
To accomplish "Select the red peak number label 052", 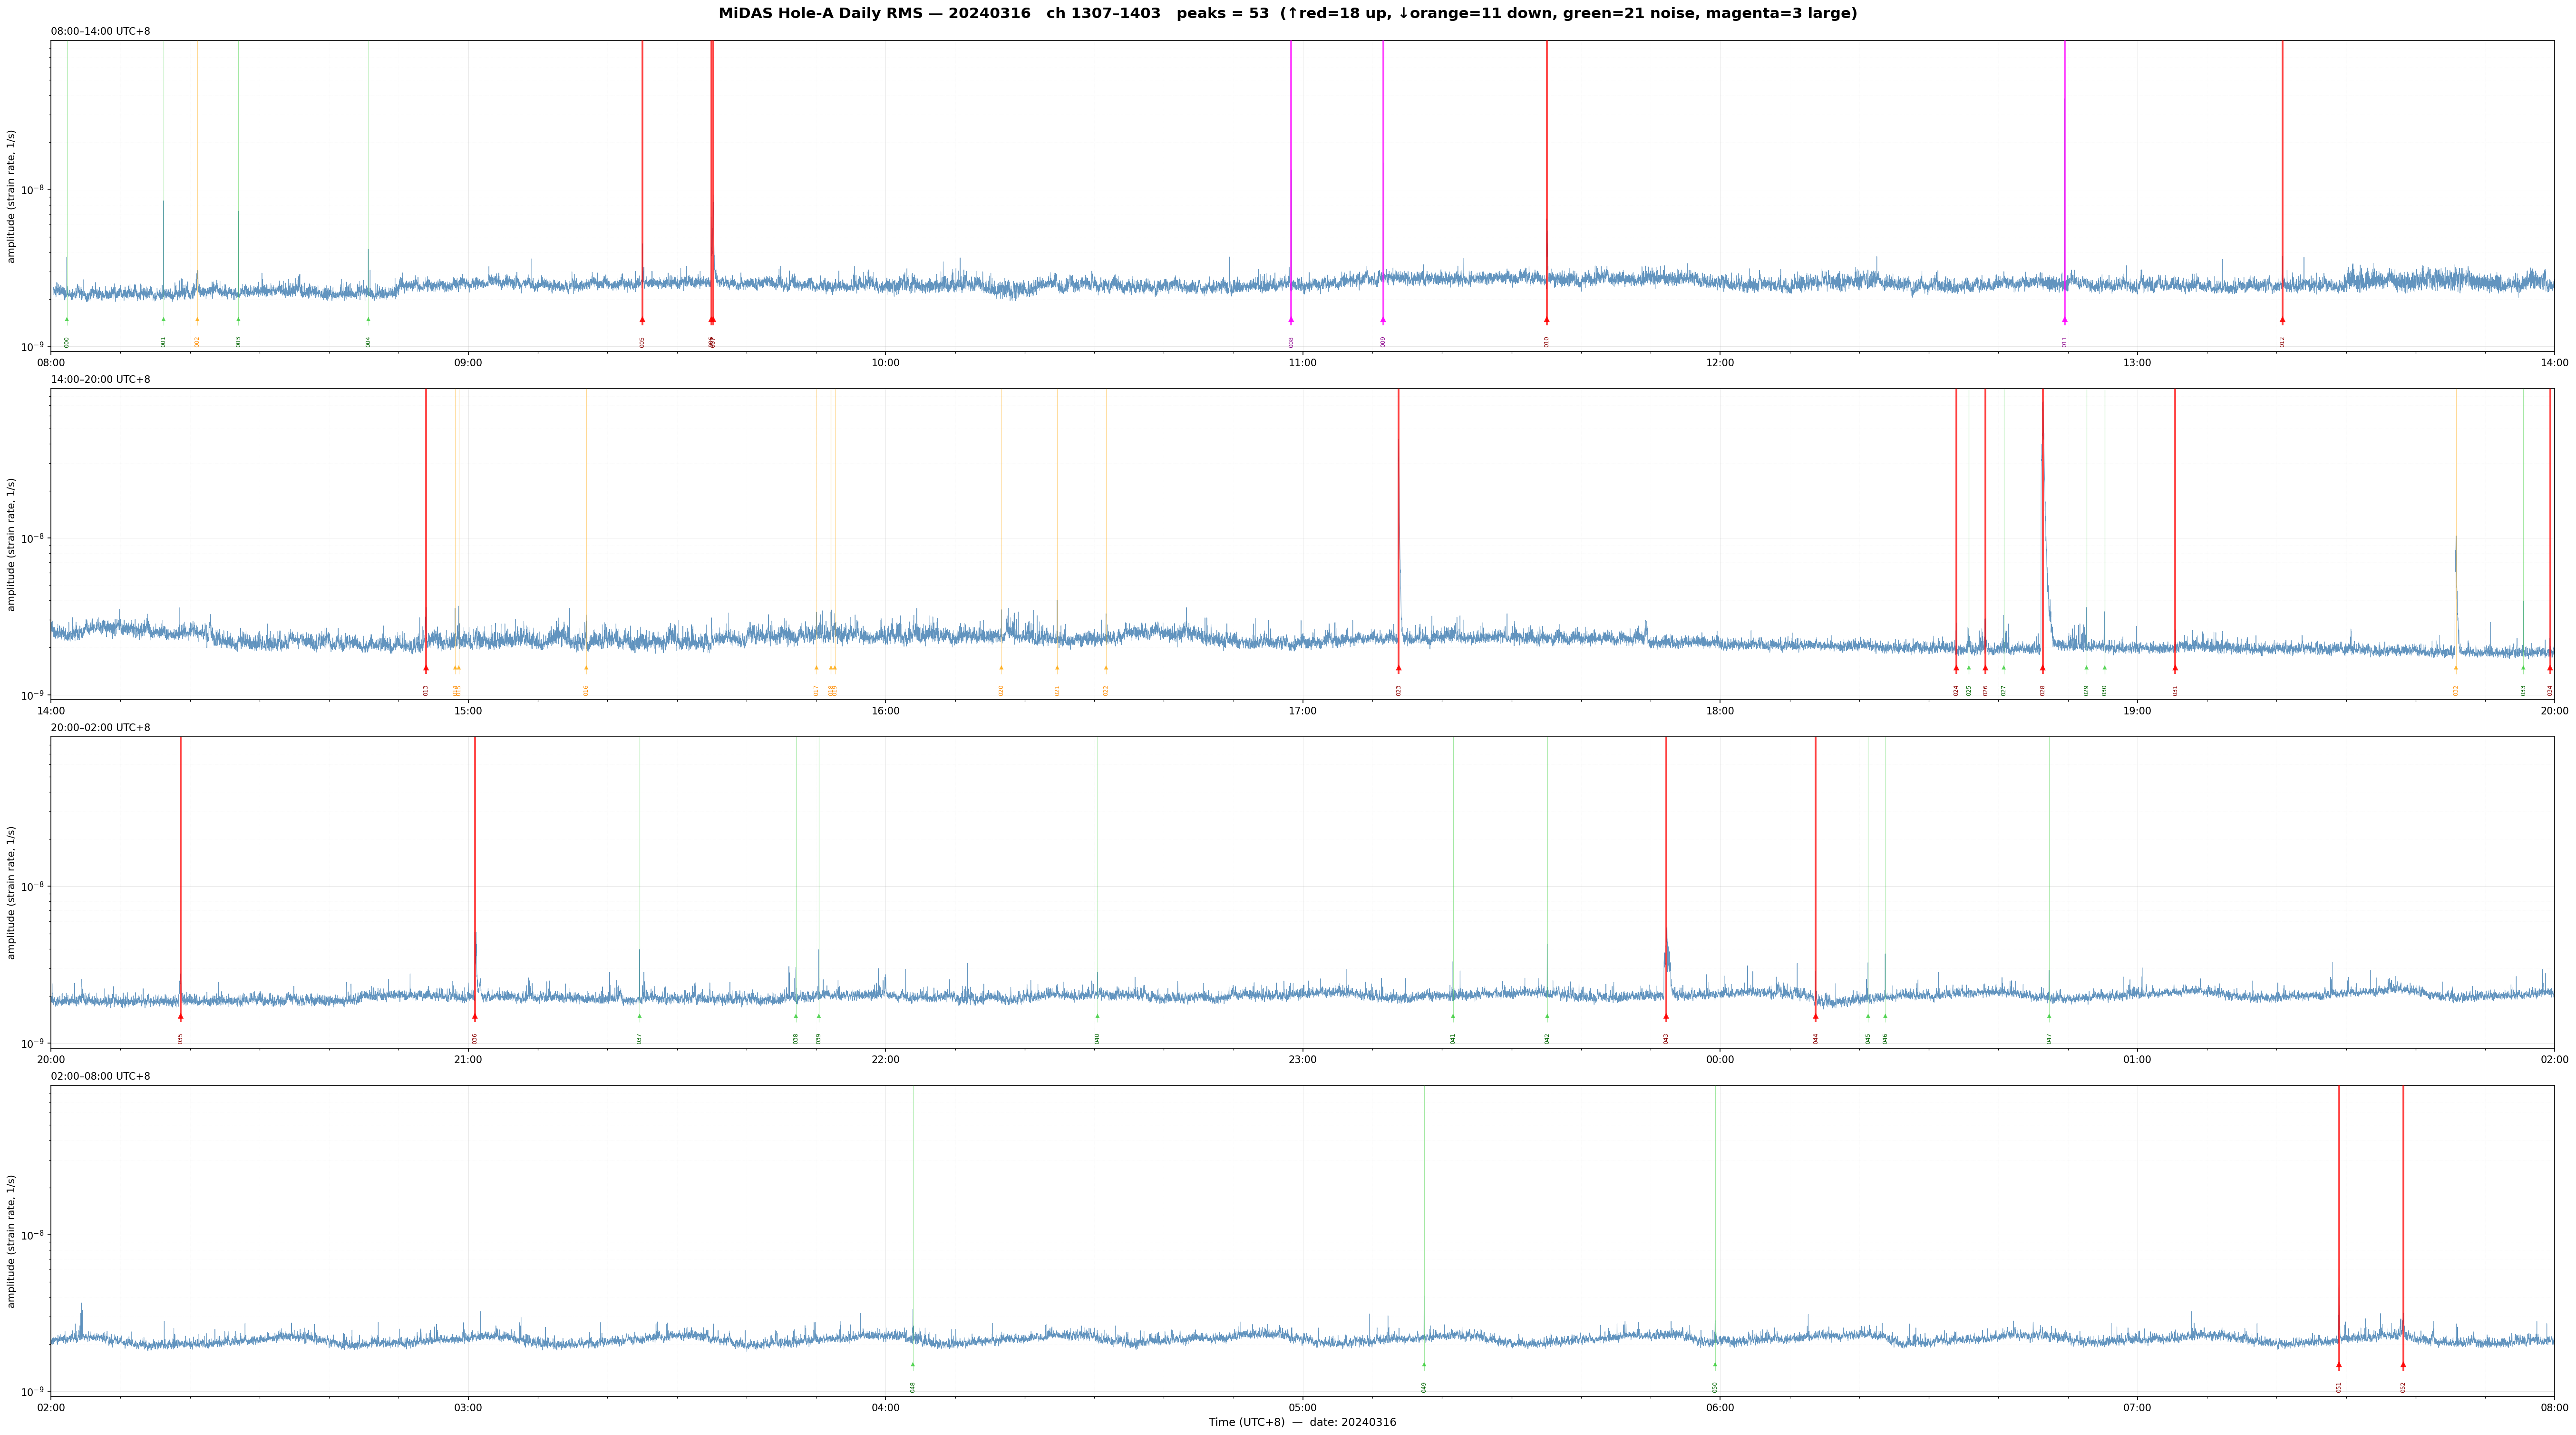I will pyautogui.click(x=2403, y=1387).
